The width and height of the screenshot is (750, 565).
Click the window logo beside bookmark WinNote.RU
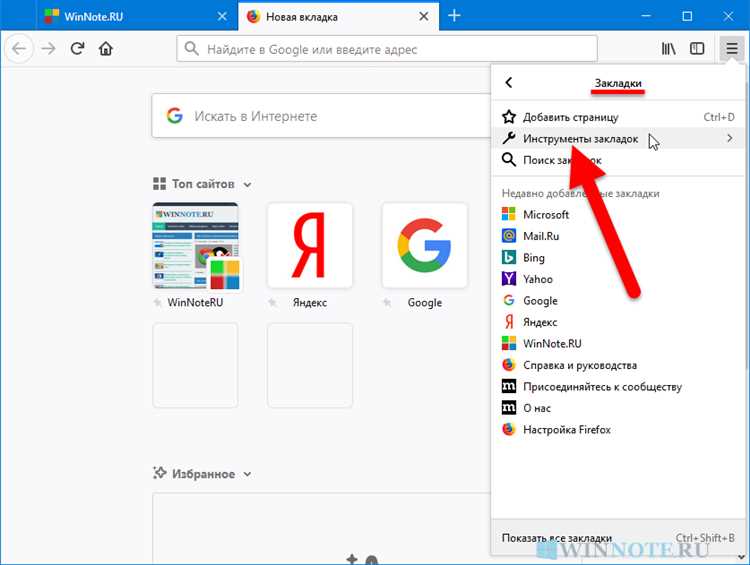[x=508, y=343]
